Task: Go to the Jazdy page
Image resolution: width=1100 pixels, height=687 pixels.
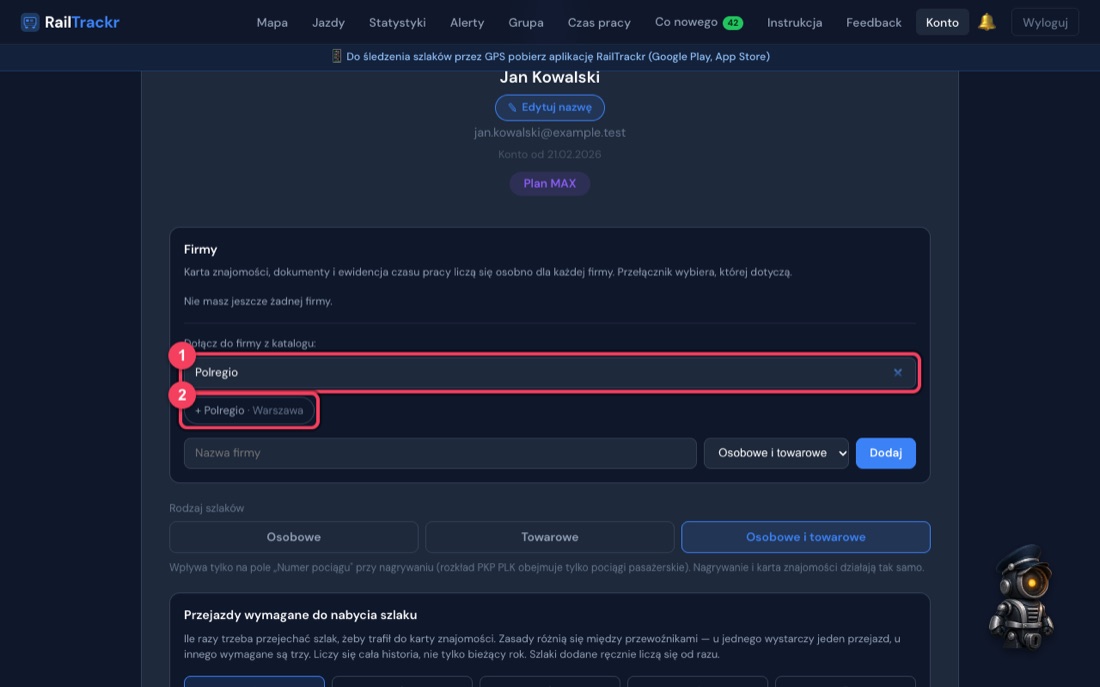Action: 328,22
